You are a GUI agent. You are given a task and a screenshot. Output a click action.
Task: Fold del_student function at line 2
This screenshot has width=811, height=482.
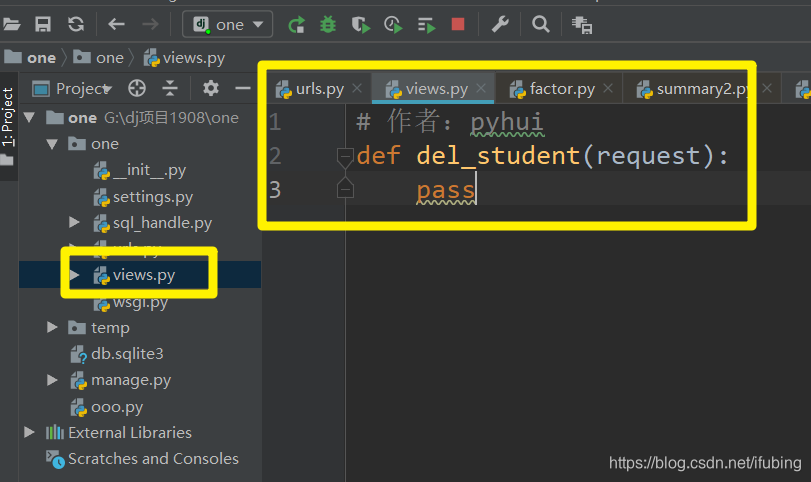(345, 156)
